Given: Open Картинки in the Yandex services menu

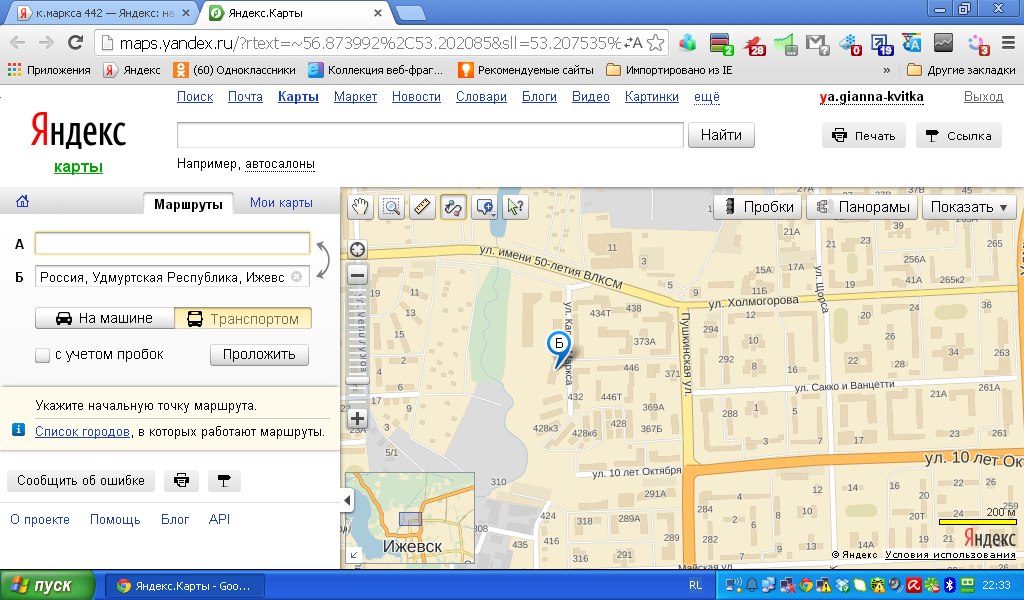Looking at the screenshot, I should (x=652, y=97).
